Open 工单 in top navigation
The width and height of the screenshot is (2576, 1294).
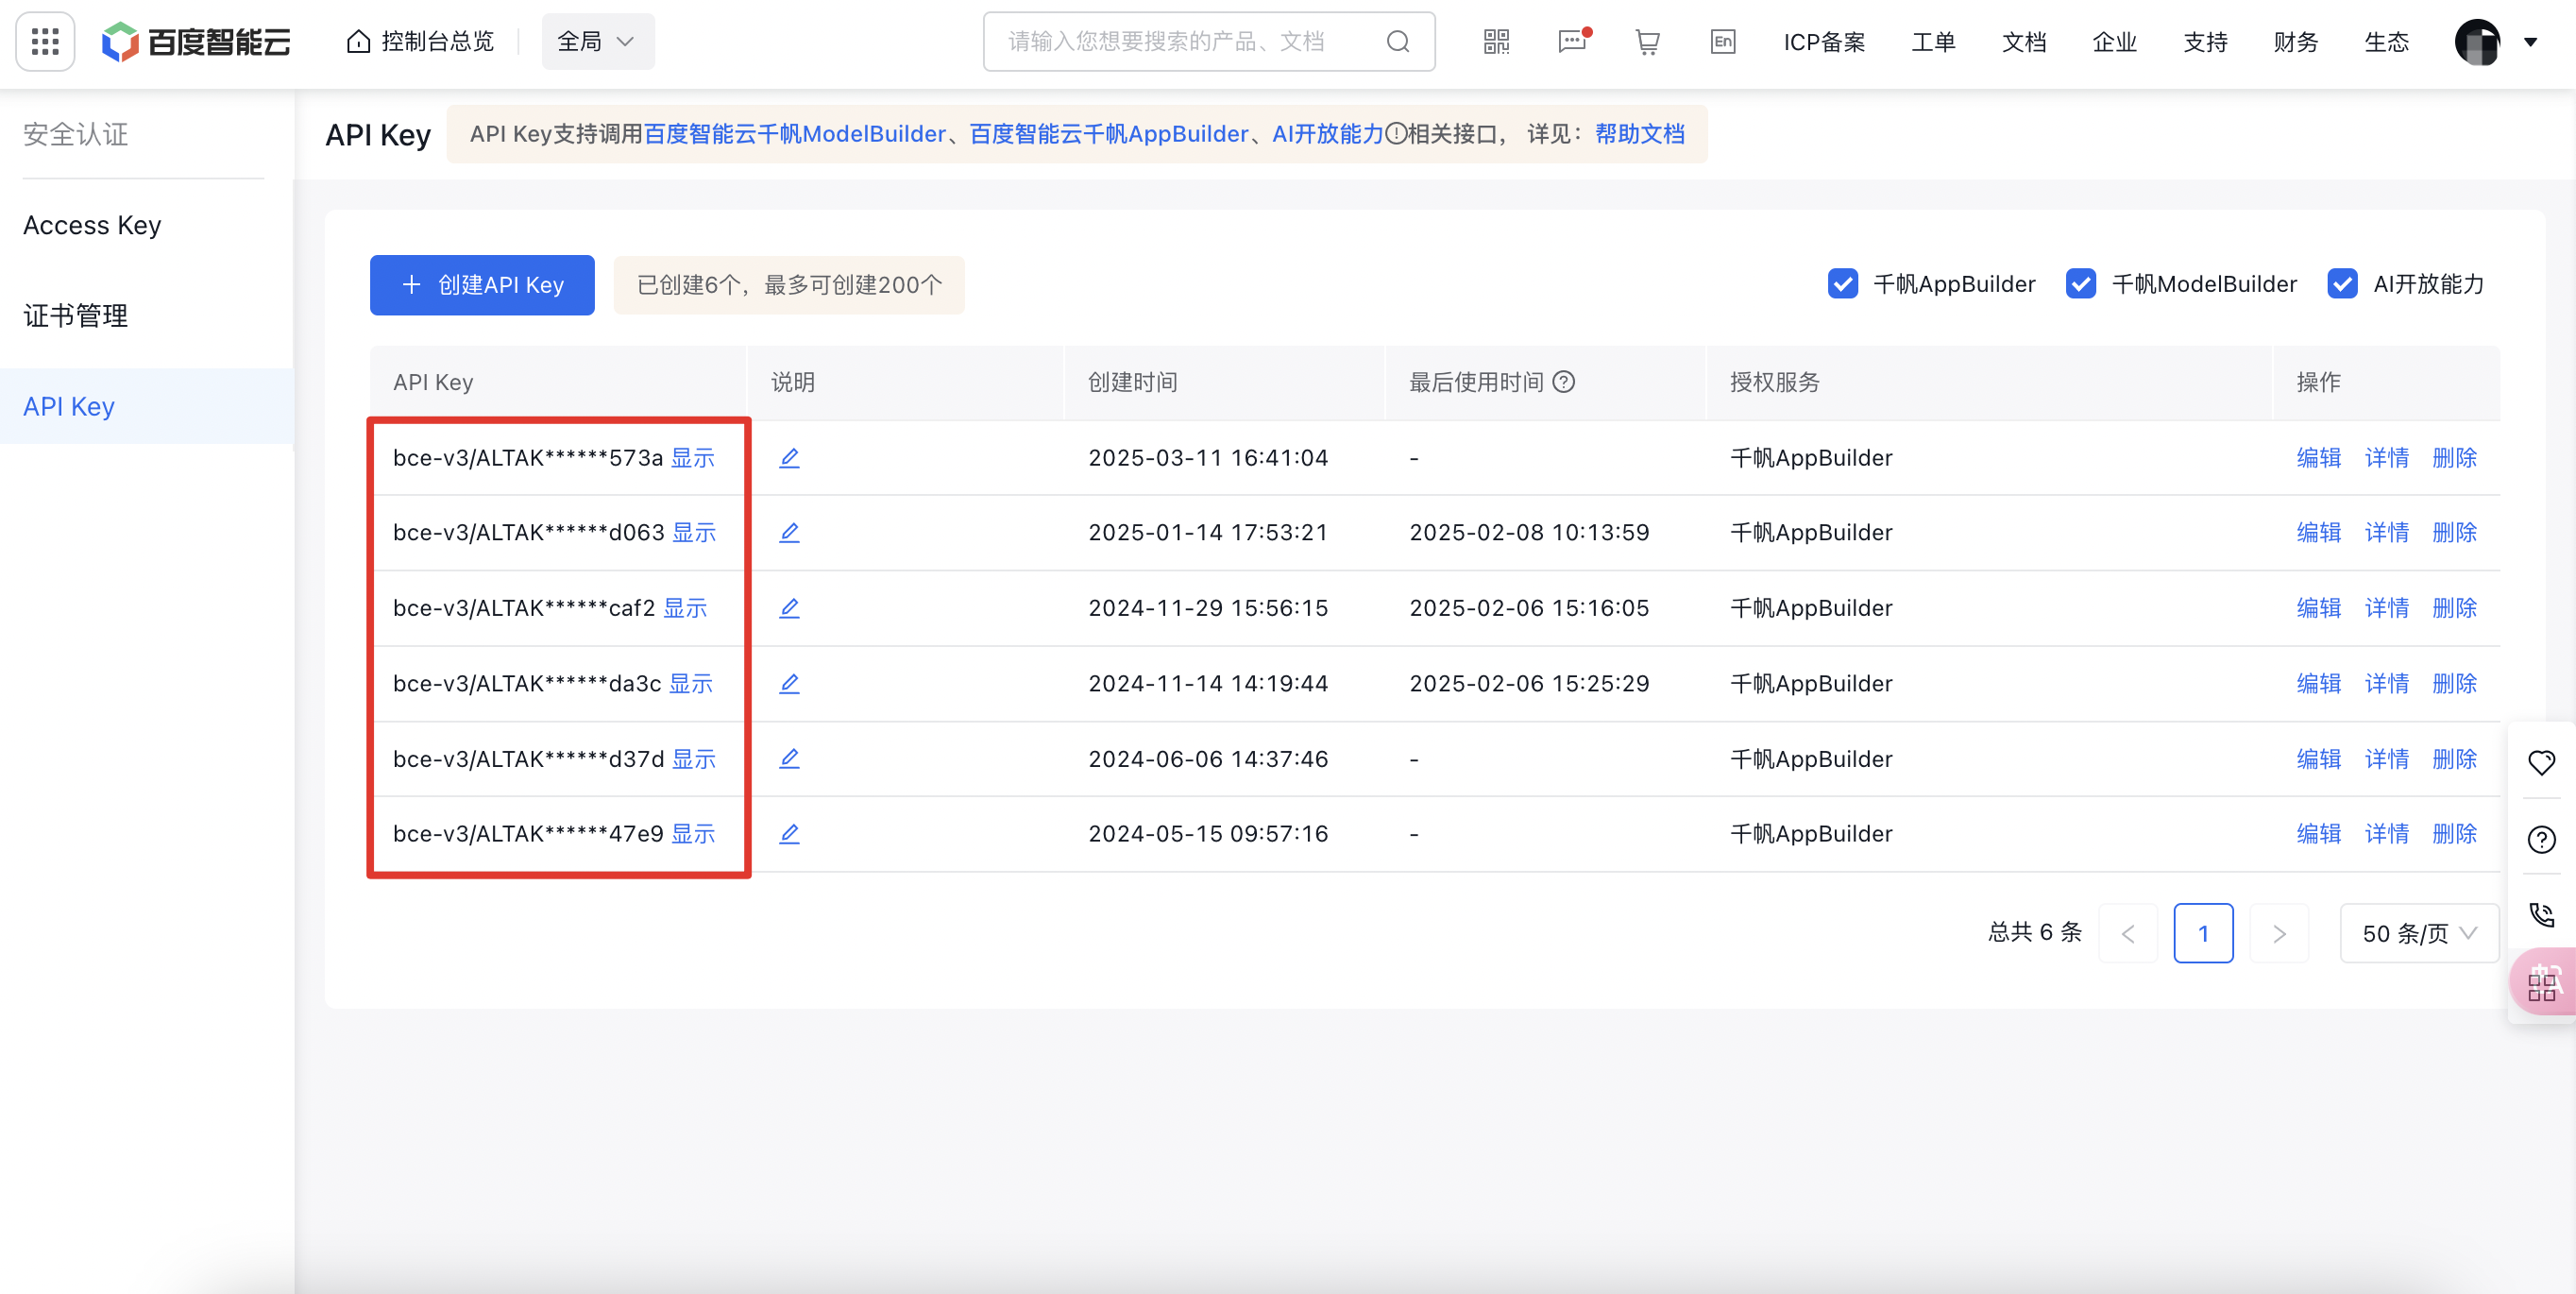(1933, 42)
